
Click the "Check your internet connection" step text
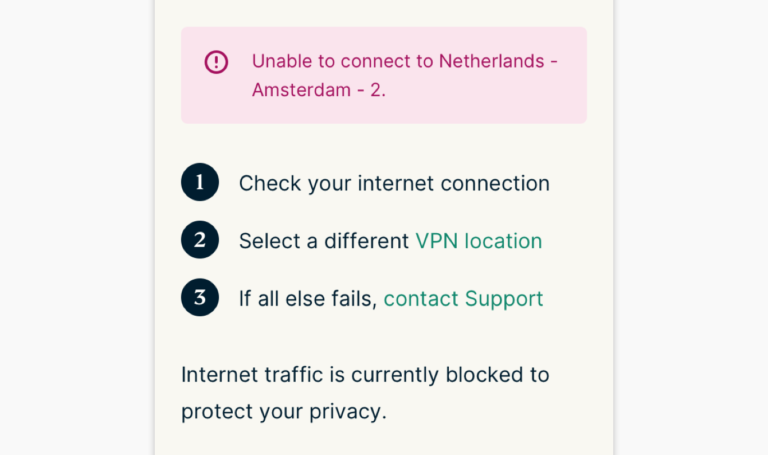coord(394,183)
